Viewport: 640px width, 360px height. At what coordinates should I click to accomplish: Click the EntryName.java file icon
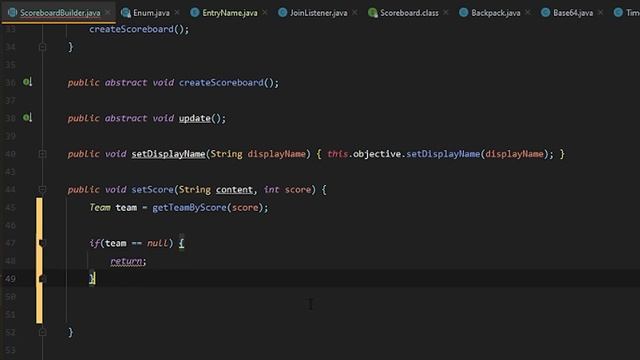(x=195, y=13)
